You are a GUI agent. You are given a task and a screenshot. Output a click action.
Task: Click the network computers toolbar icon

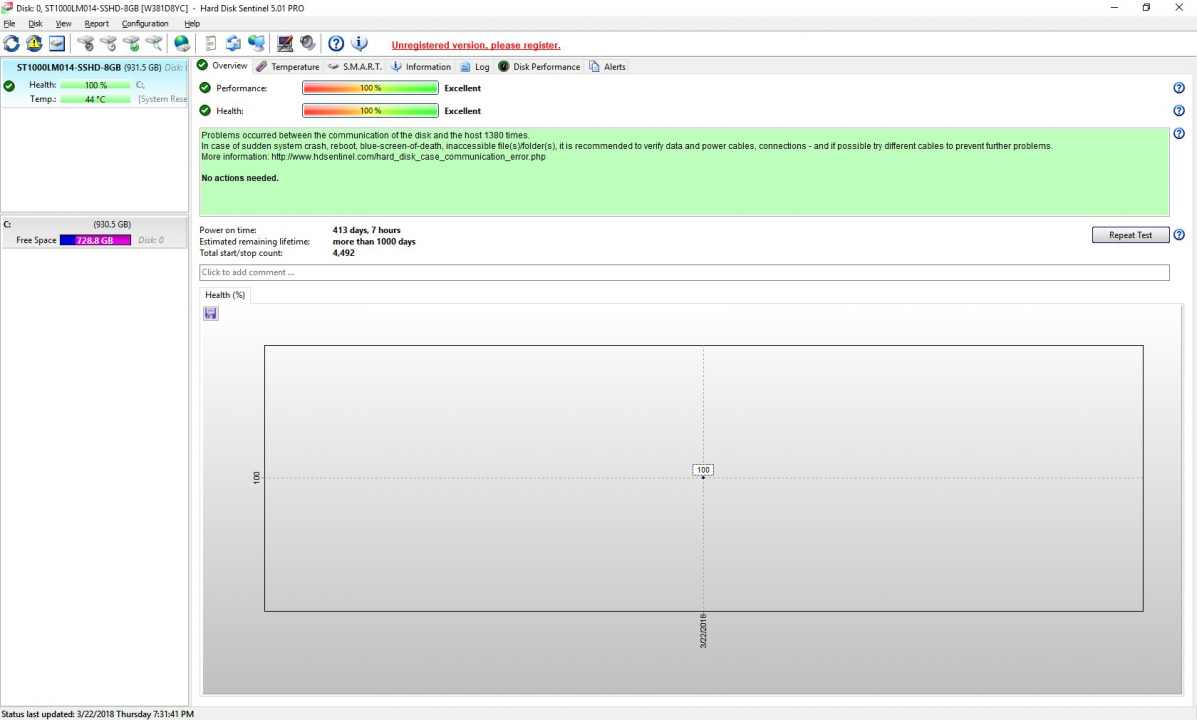coord(256,44)
